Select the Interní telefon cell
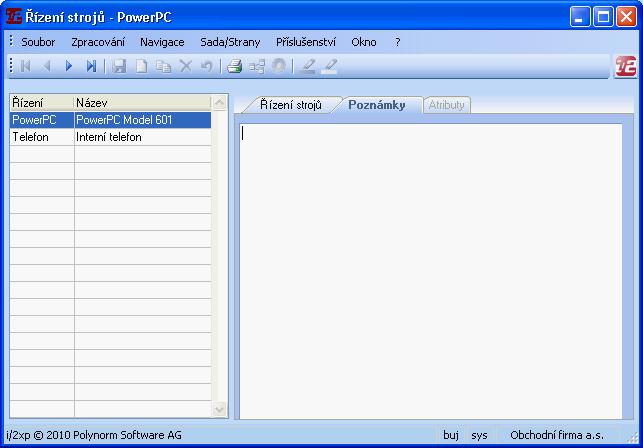643x448 pixels. pyautogui.click(x=143, y=137)
